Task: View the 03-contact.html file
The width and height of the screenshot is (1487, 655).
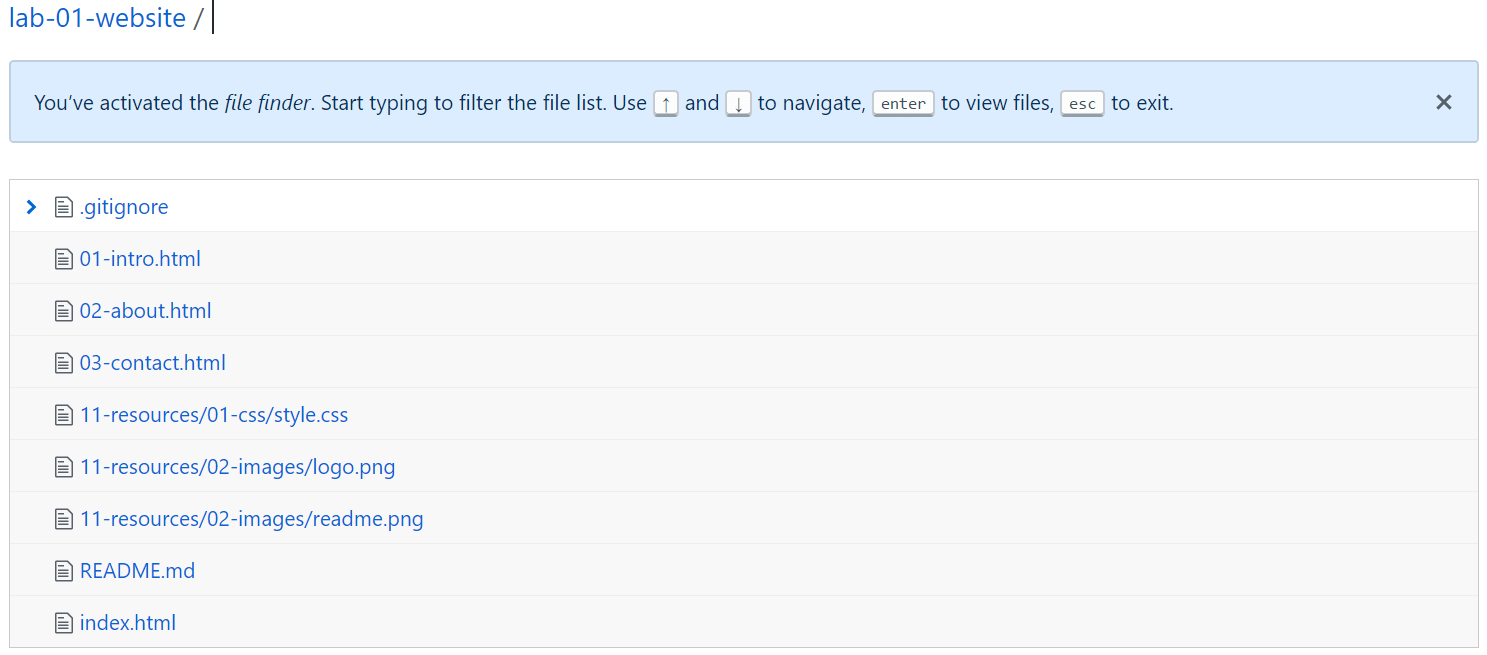Action: (x=153, y=363)
